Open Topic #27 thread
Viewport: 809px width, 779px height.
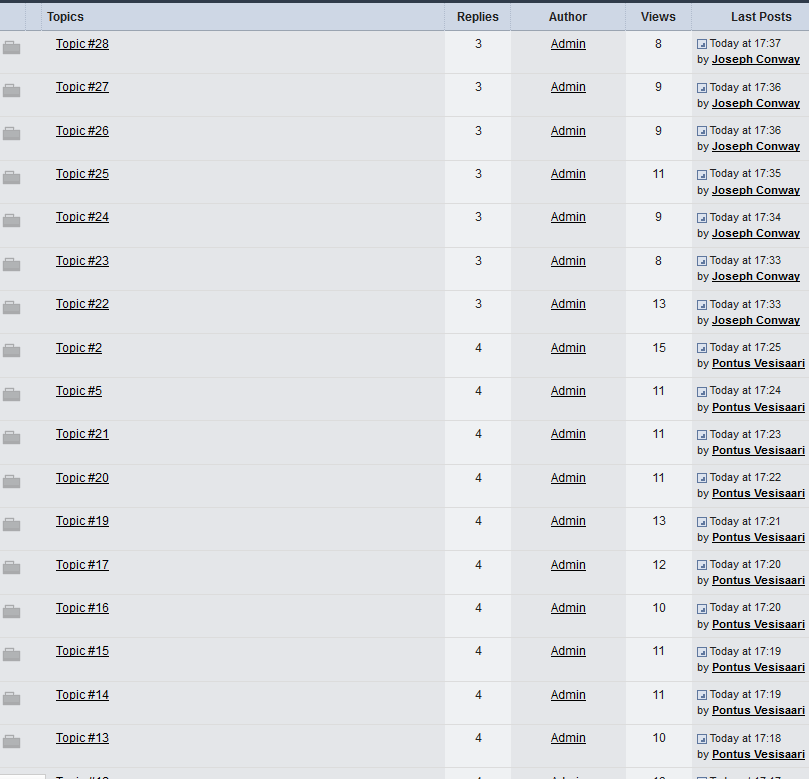tap(83, 87)
